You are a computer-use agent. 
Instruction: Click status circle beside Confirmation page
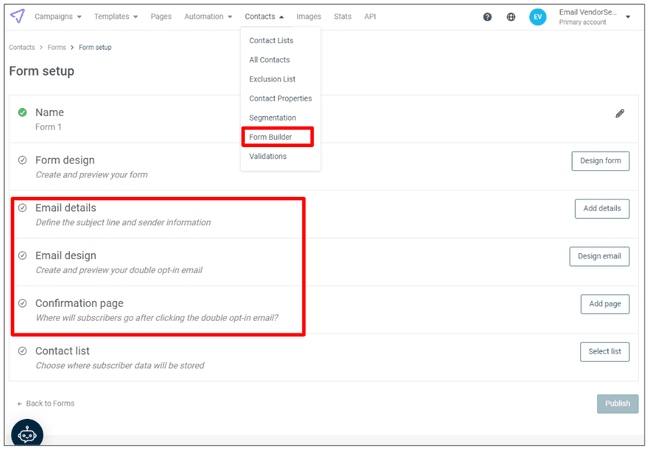(x=22, y=303)
